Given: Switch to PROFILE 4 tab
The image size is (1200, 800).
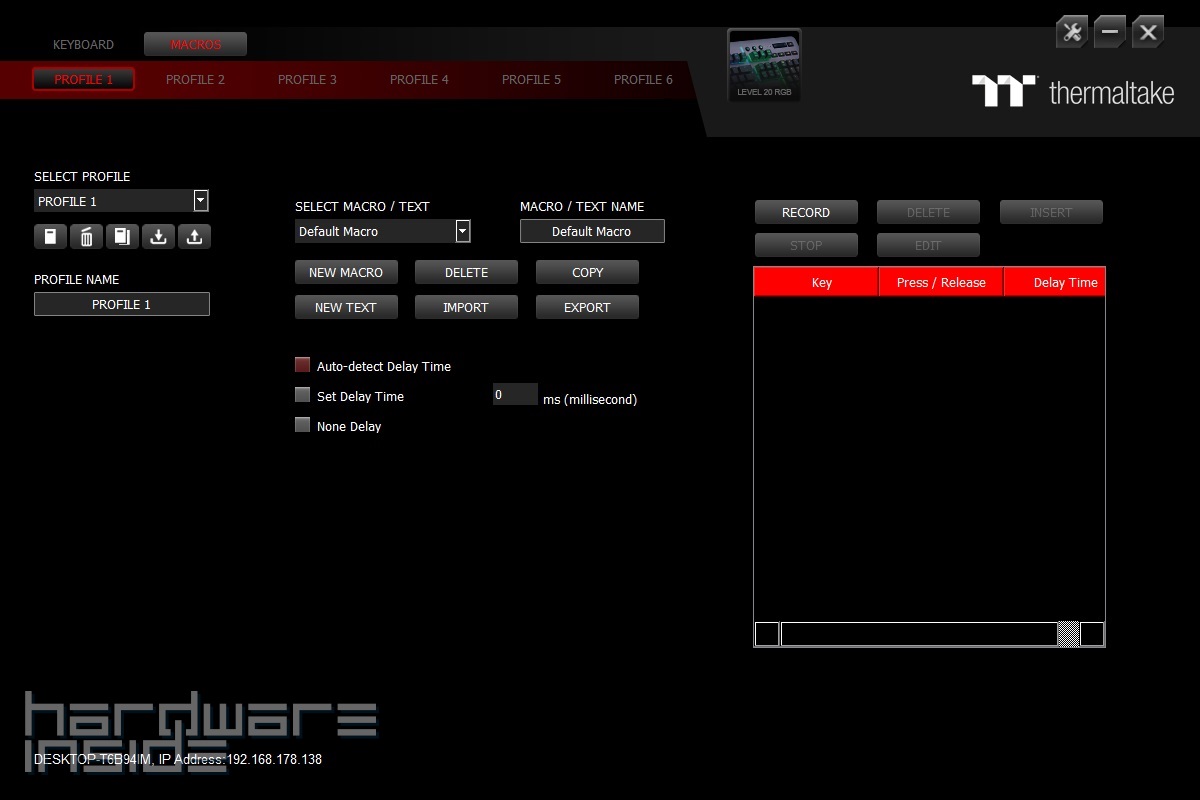Looking at the screenshot, I should [420, 79].
